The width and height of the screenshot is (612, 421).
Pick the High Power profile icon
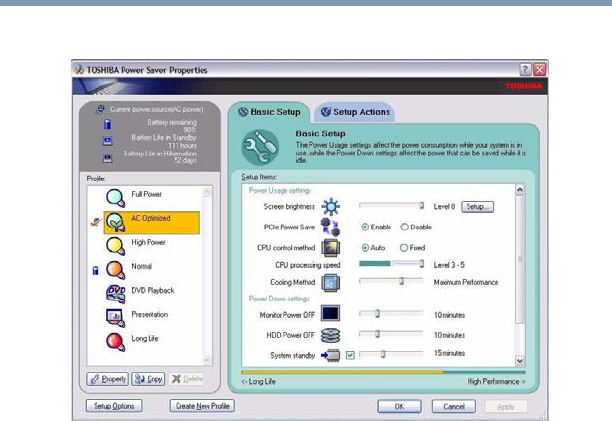coord(116,246)
